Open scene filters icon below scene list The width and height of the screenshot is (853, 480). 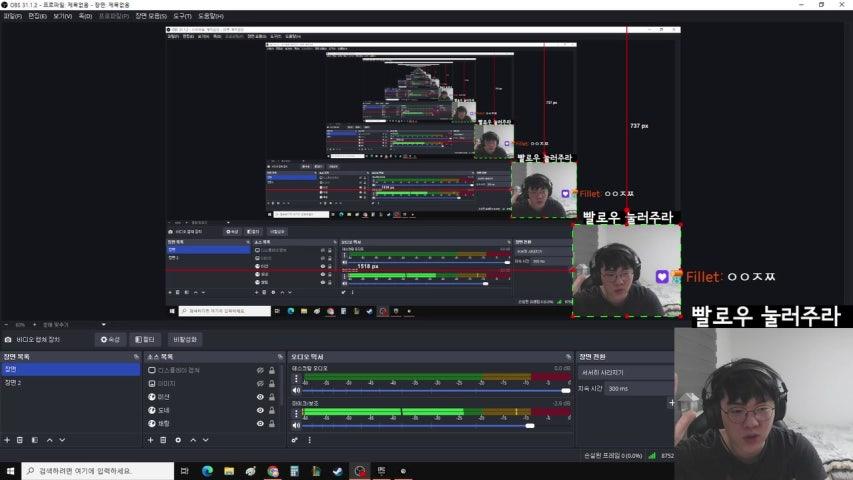34,440
